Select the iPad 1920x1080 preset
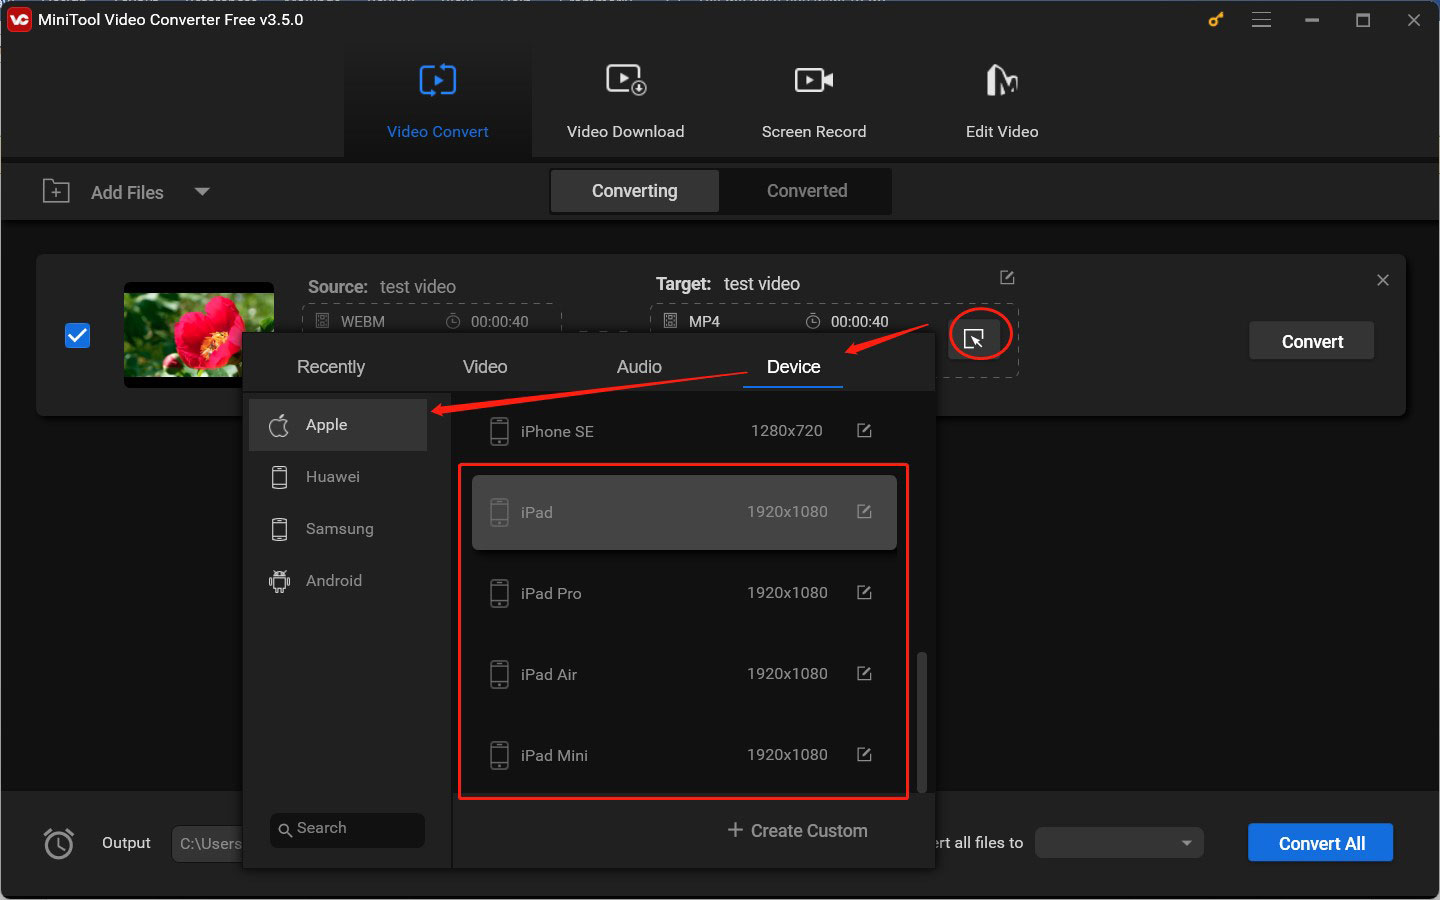 (x=684, y=512)
